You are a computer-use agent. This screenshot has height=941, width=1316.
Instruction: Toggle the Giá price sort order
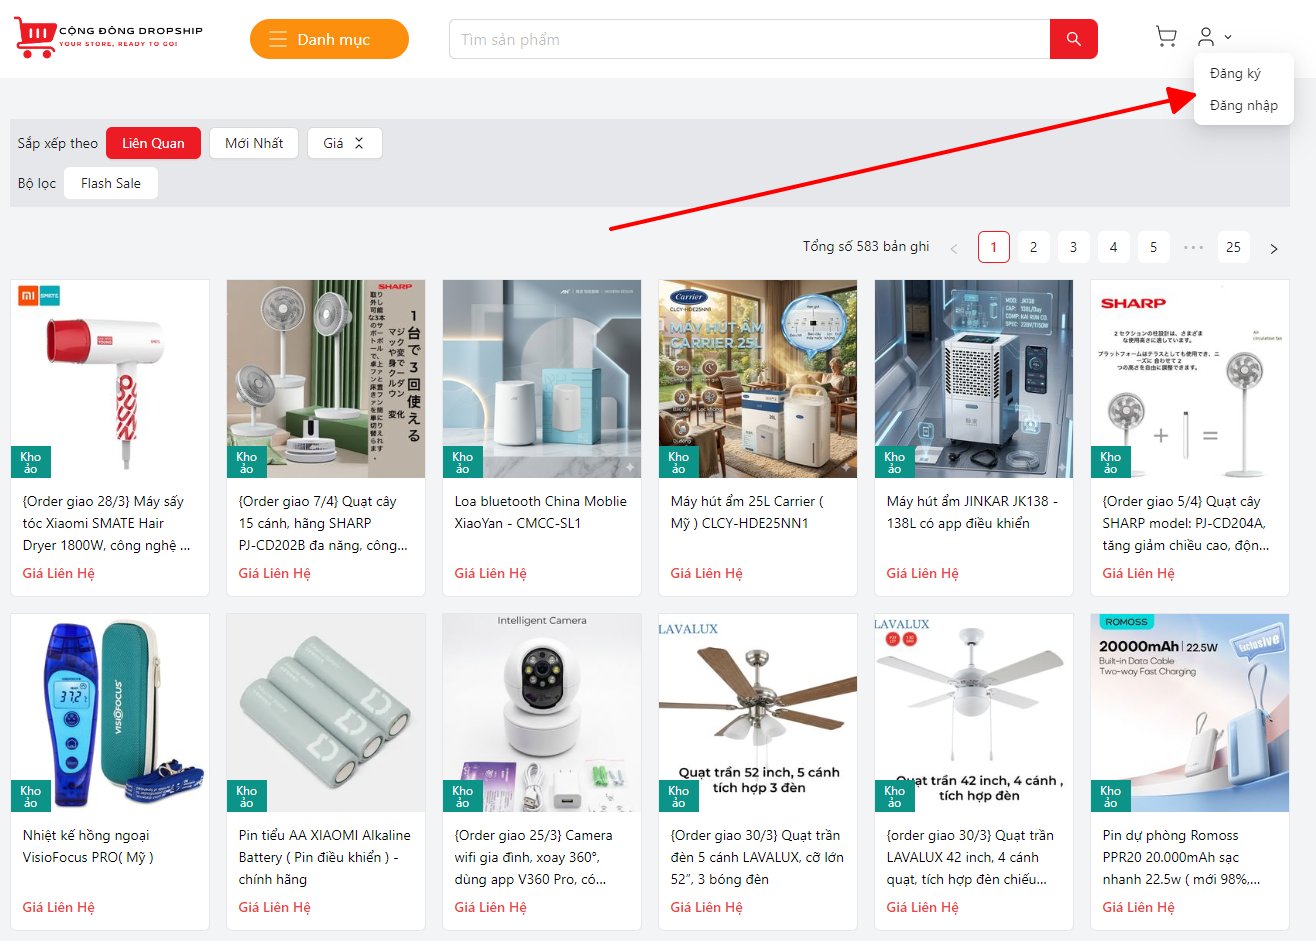pyautogui.click(x=344, y=143)
